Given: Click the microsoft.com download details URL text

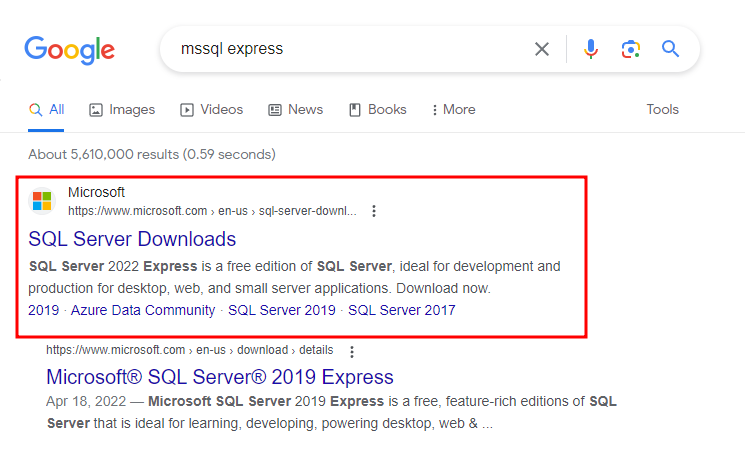Looking at the screenshot, I should (190, 350).
